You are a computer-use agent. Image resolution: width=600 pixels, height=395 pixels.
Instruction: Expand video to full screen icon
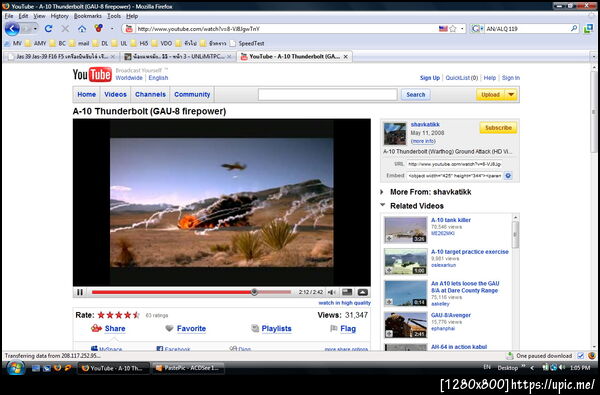point(362,292)
